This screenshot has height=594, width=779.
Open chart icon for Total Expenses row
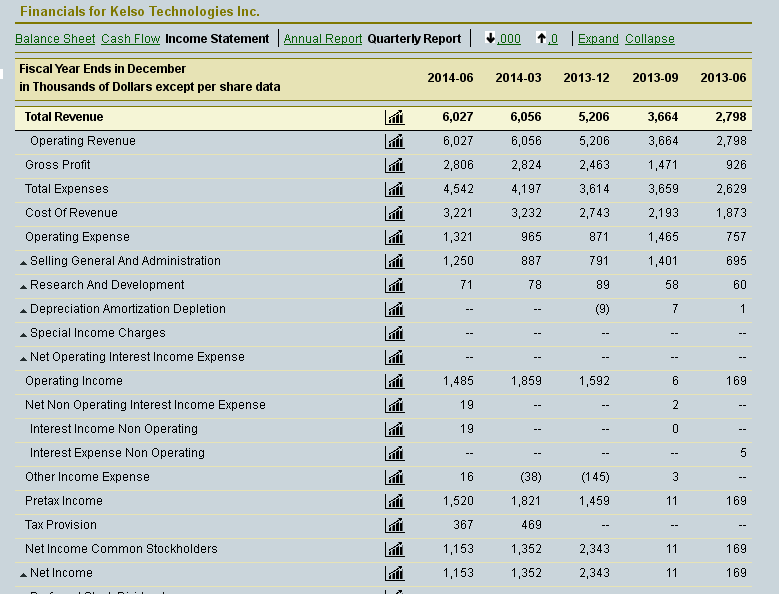point(395,189)
